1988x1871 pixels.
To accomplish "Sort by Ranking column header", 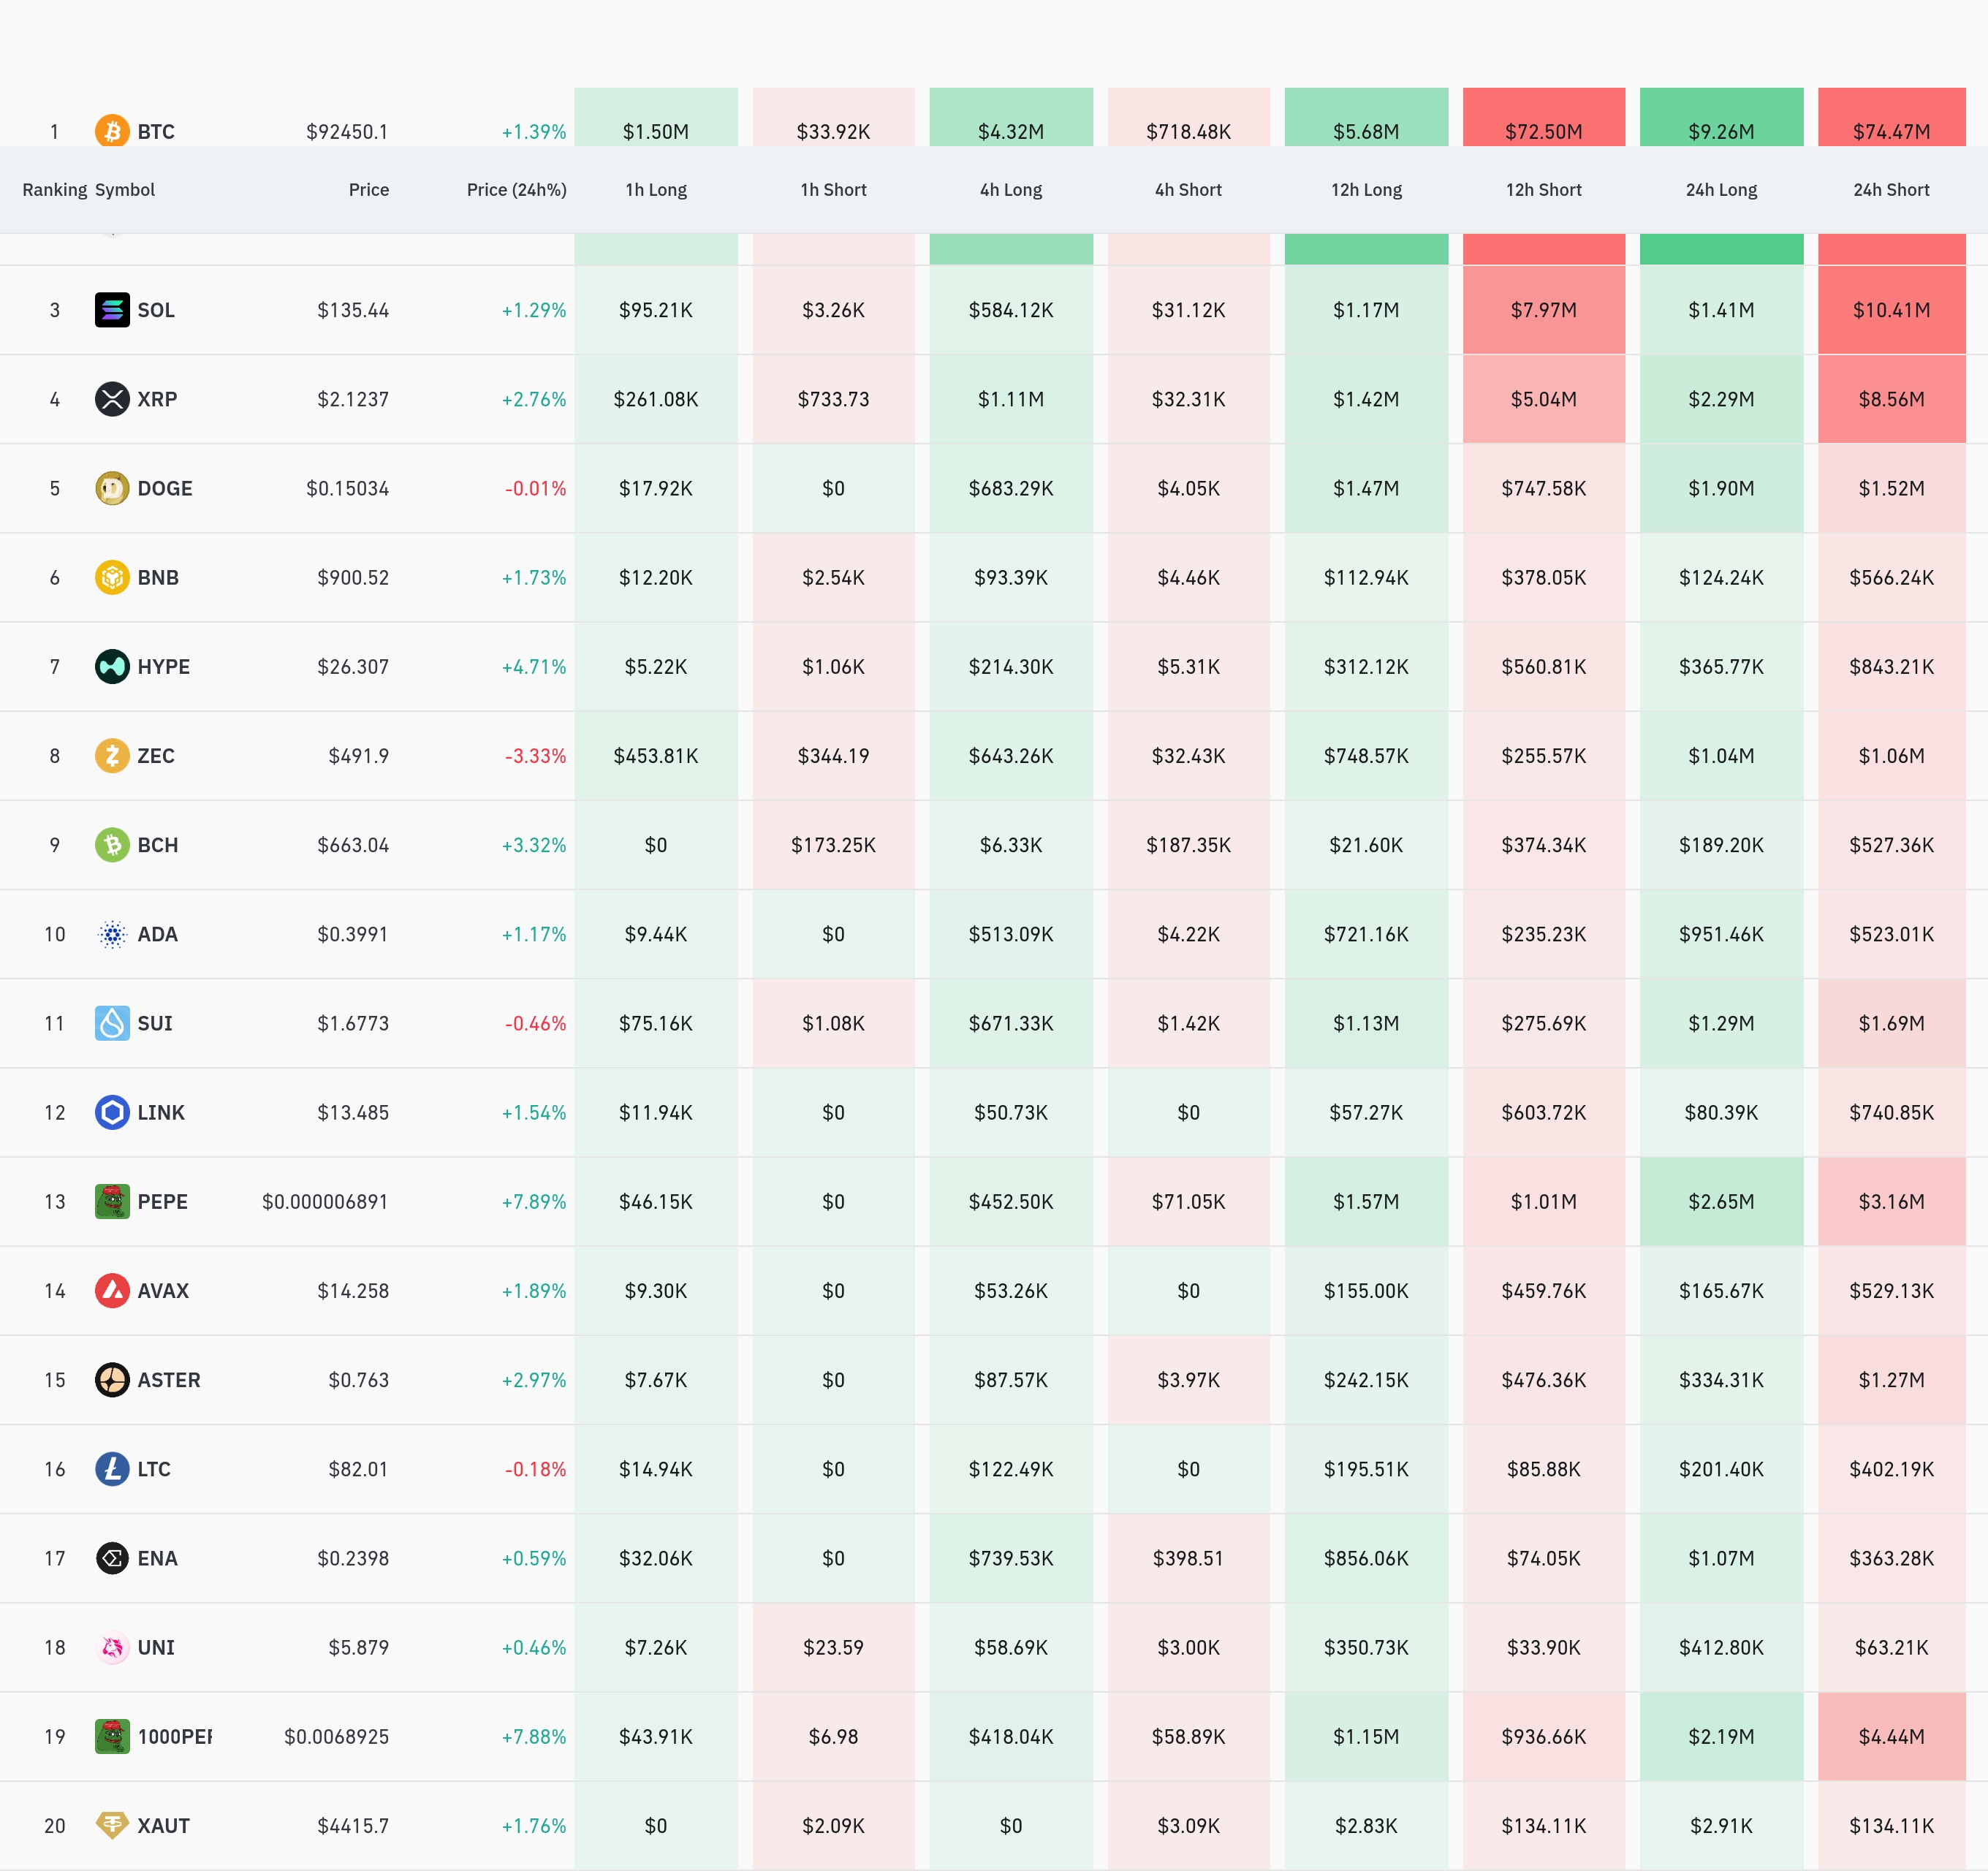I will (54, 190).
